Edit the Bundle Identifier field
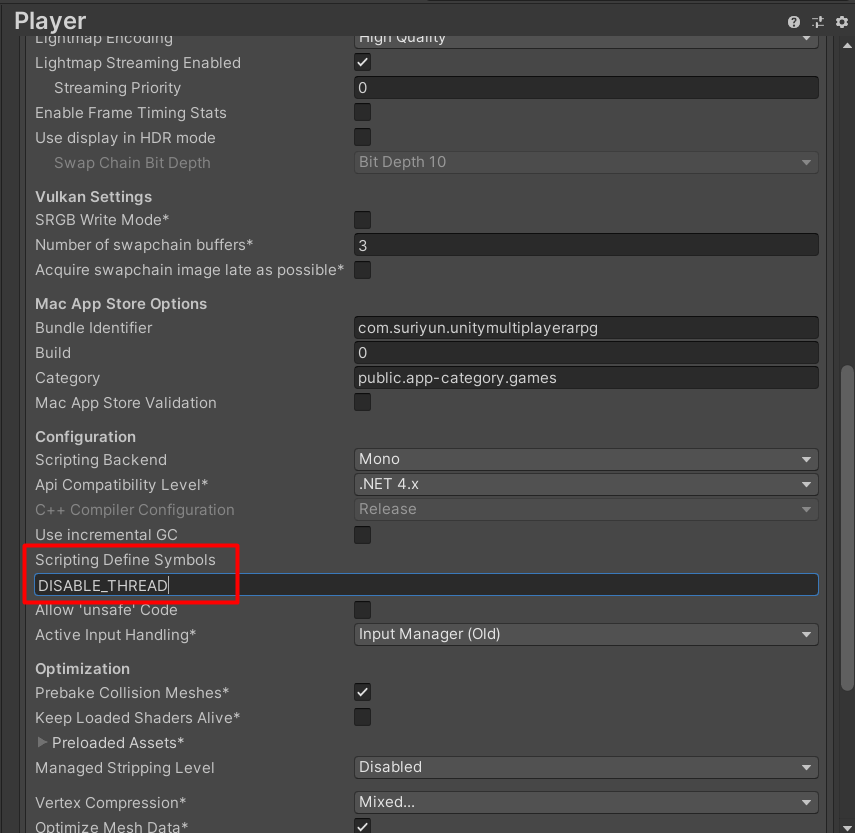The width and height of the screenshot is (855, 833). (x=585, y=327)
